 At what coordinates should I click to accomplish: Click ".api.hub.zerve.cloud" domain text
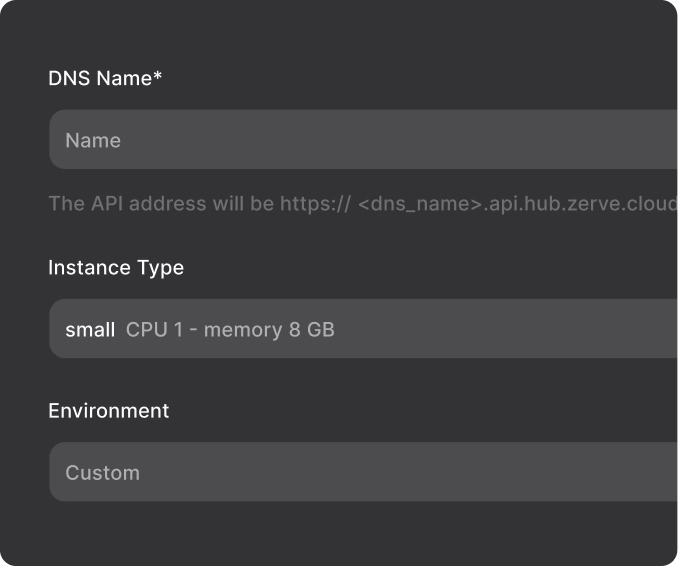pos(580,204)
